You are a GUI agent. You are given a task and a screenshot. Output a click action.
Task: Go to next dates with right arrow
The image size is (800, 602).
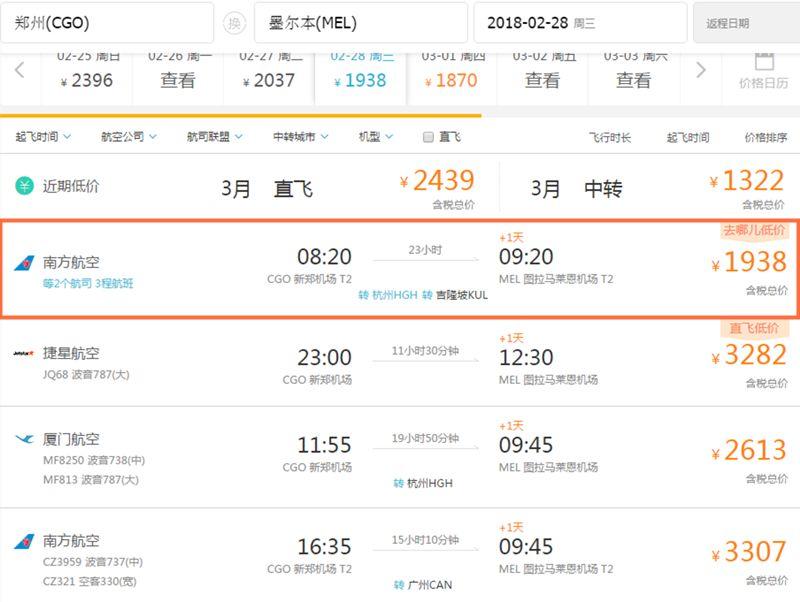701,70
